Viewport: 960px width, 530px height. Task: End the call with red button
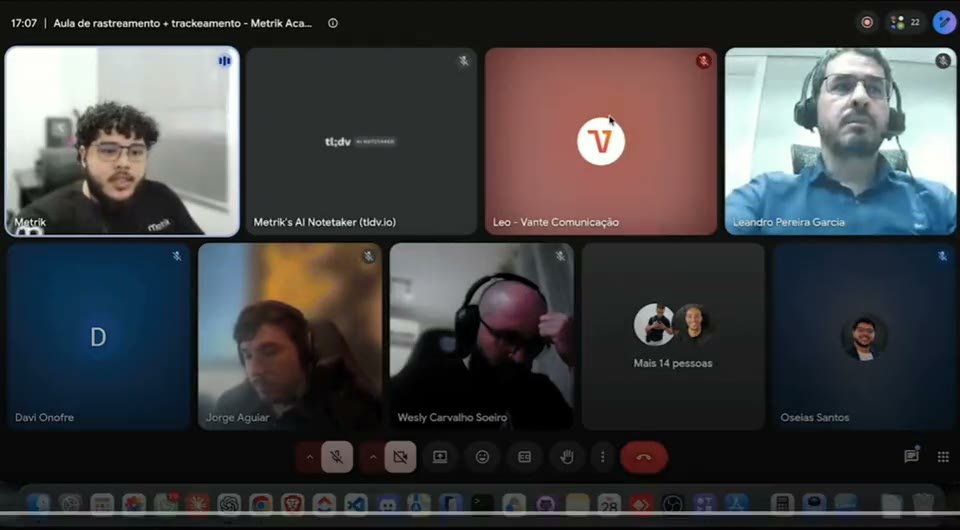click(643, 457)
